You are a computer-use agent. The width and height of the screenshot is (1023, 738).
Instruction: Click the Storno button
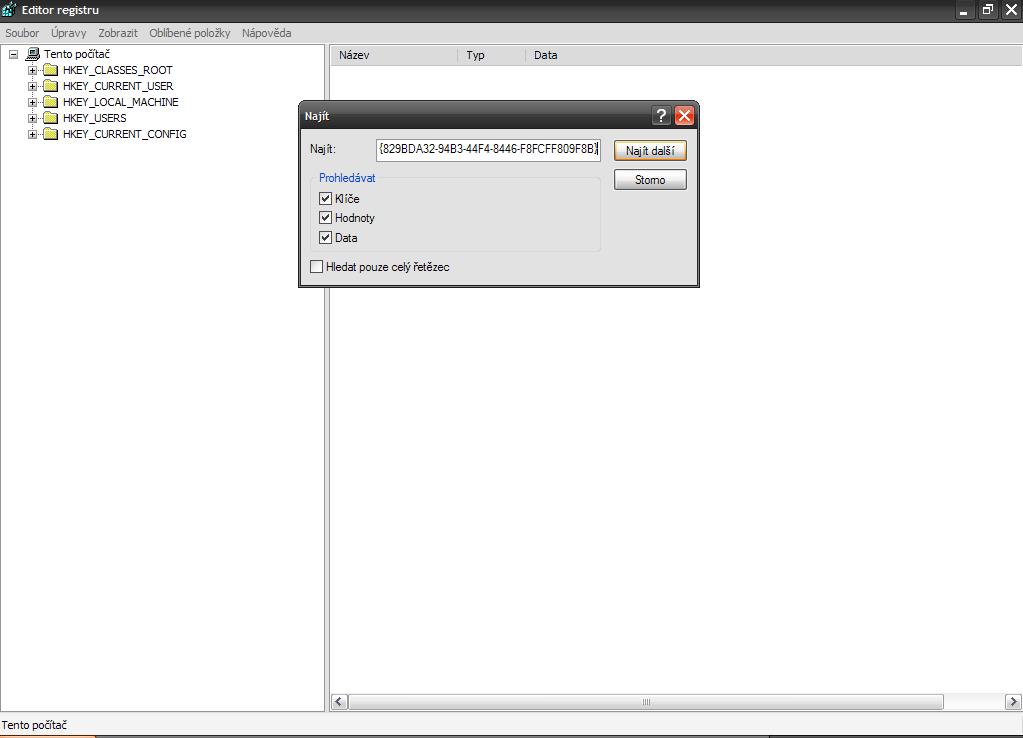point(650,179)
